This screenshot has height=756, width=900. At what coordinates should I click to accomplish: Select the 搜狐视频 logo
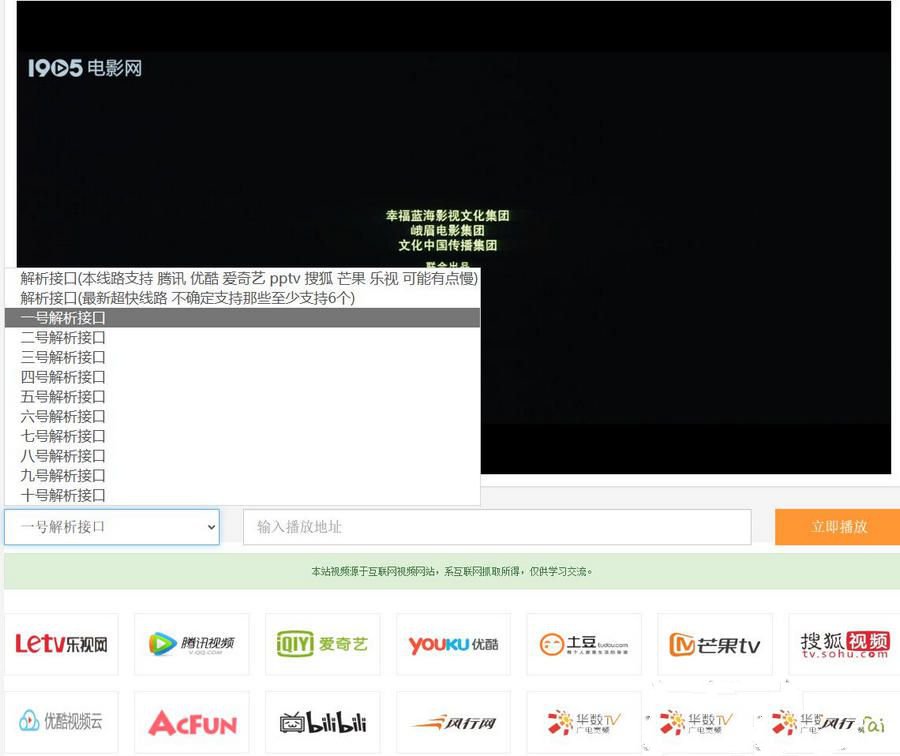[x=843, y=643]
